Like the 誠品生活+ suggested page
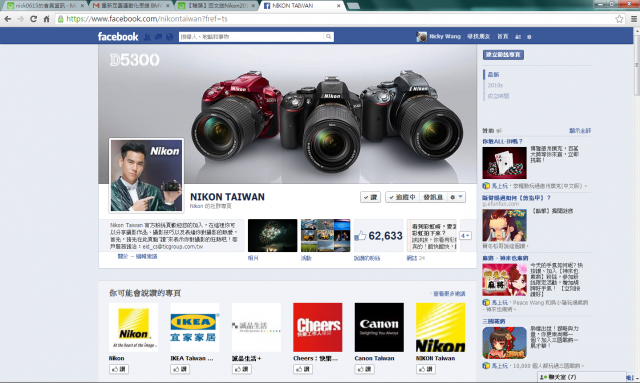 coord(242,369)
